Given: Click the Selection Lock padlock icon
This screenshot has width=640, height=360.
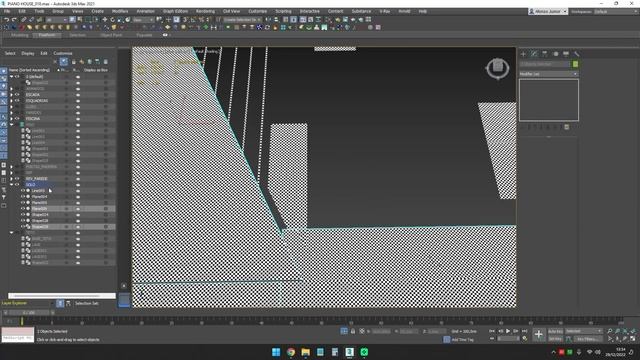Looking at the screenshot, I should tap(353, 331).
